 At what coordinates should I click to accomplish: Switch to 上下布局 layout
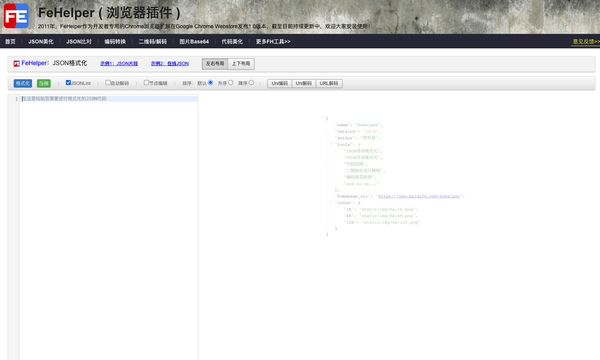[x=241, y=64]
